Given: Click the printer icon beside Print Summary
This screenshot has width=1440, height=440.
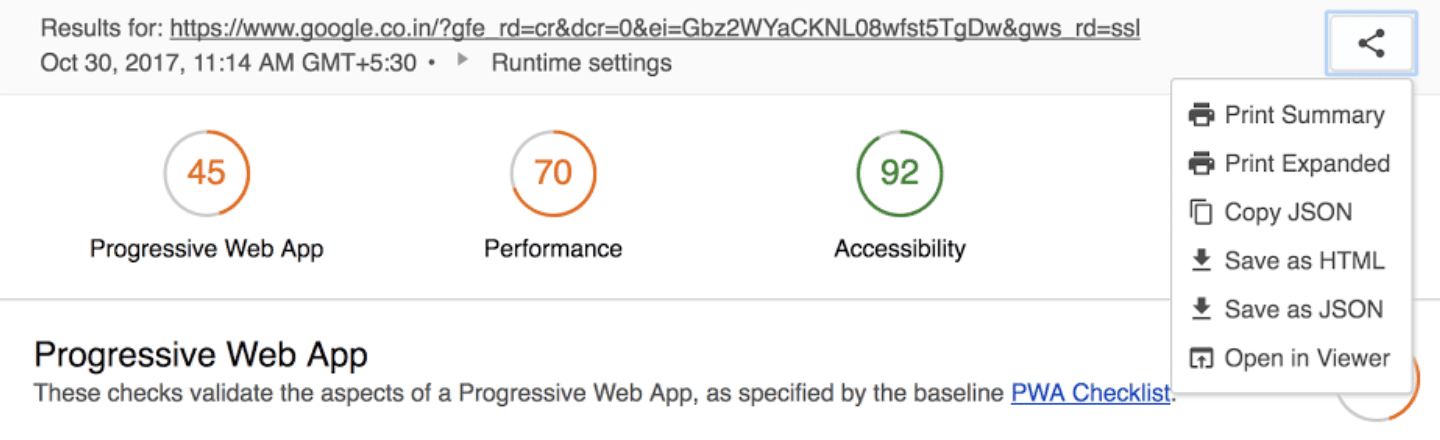Looking at the screenshot, I should 1201,115.
